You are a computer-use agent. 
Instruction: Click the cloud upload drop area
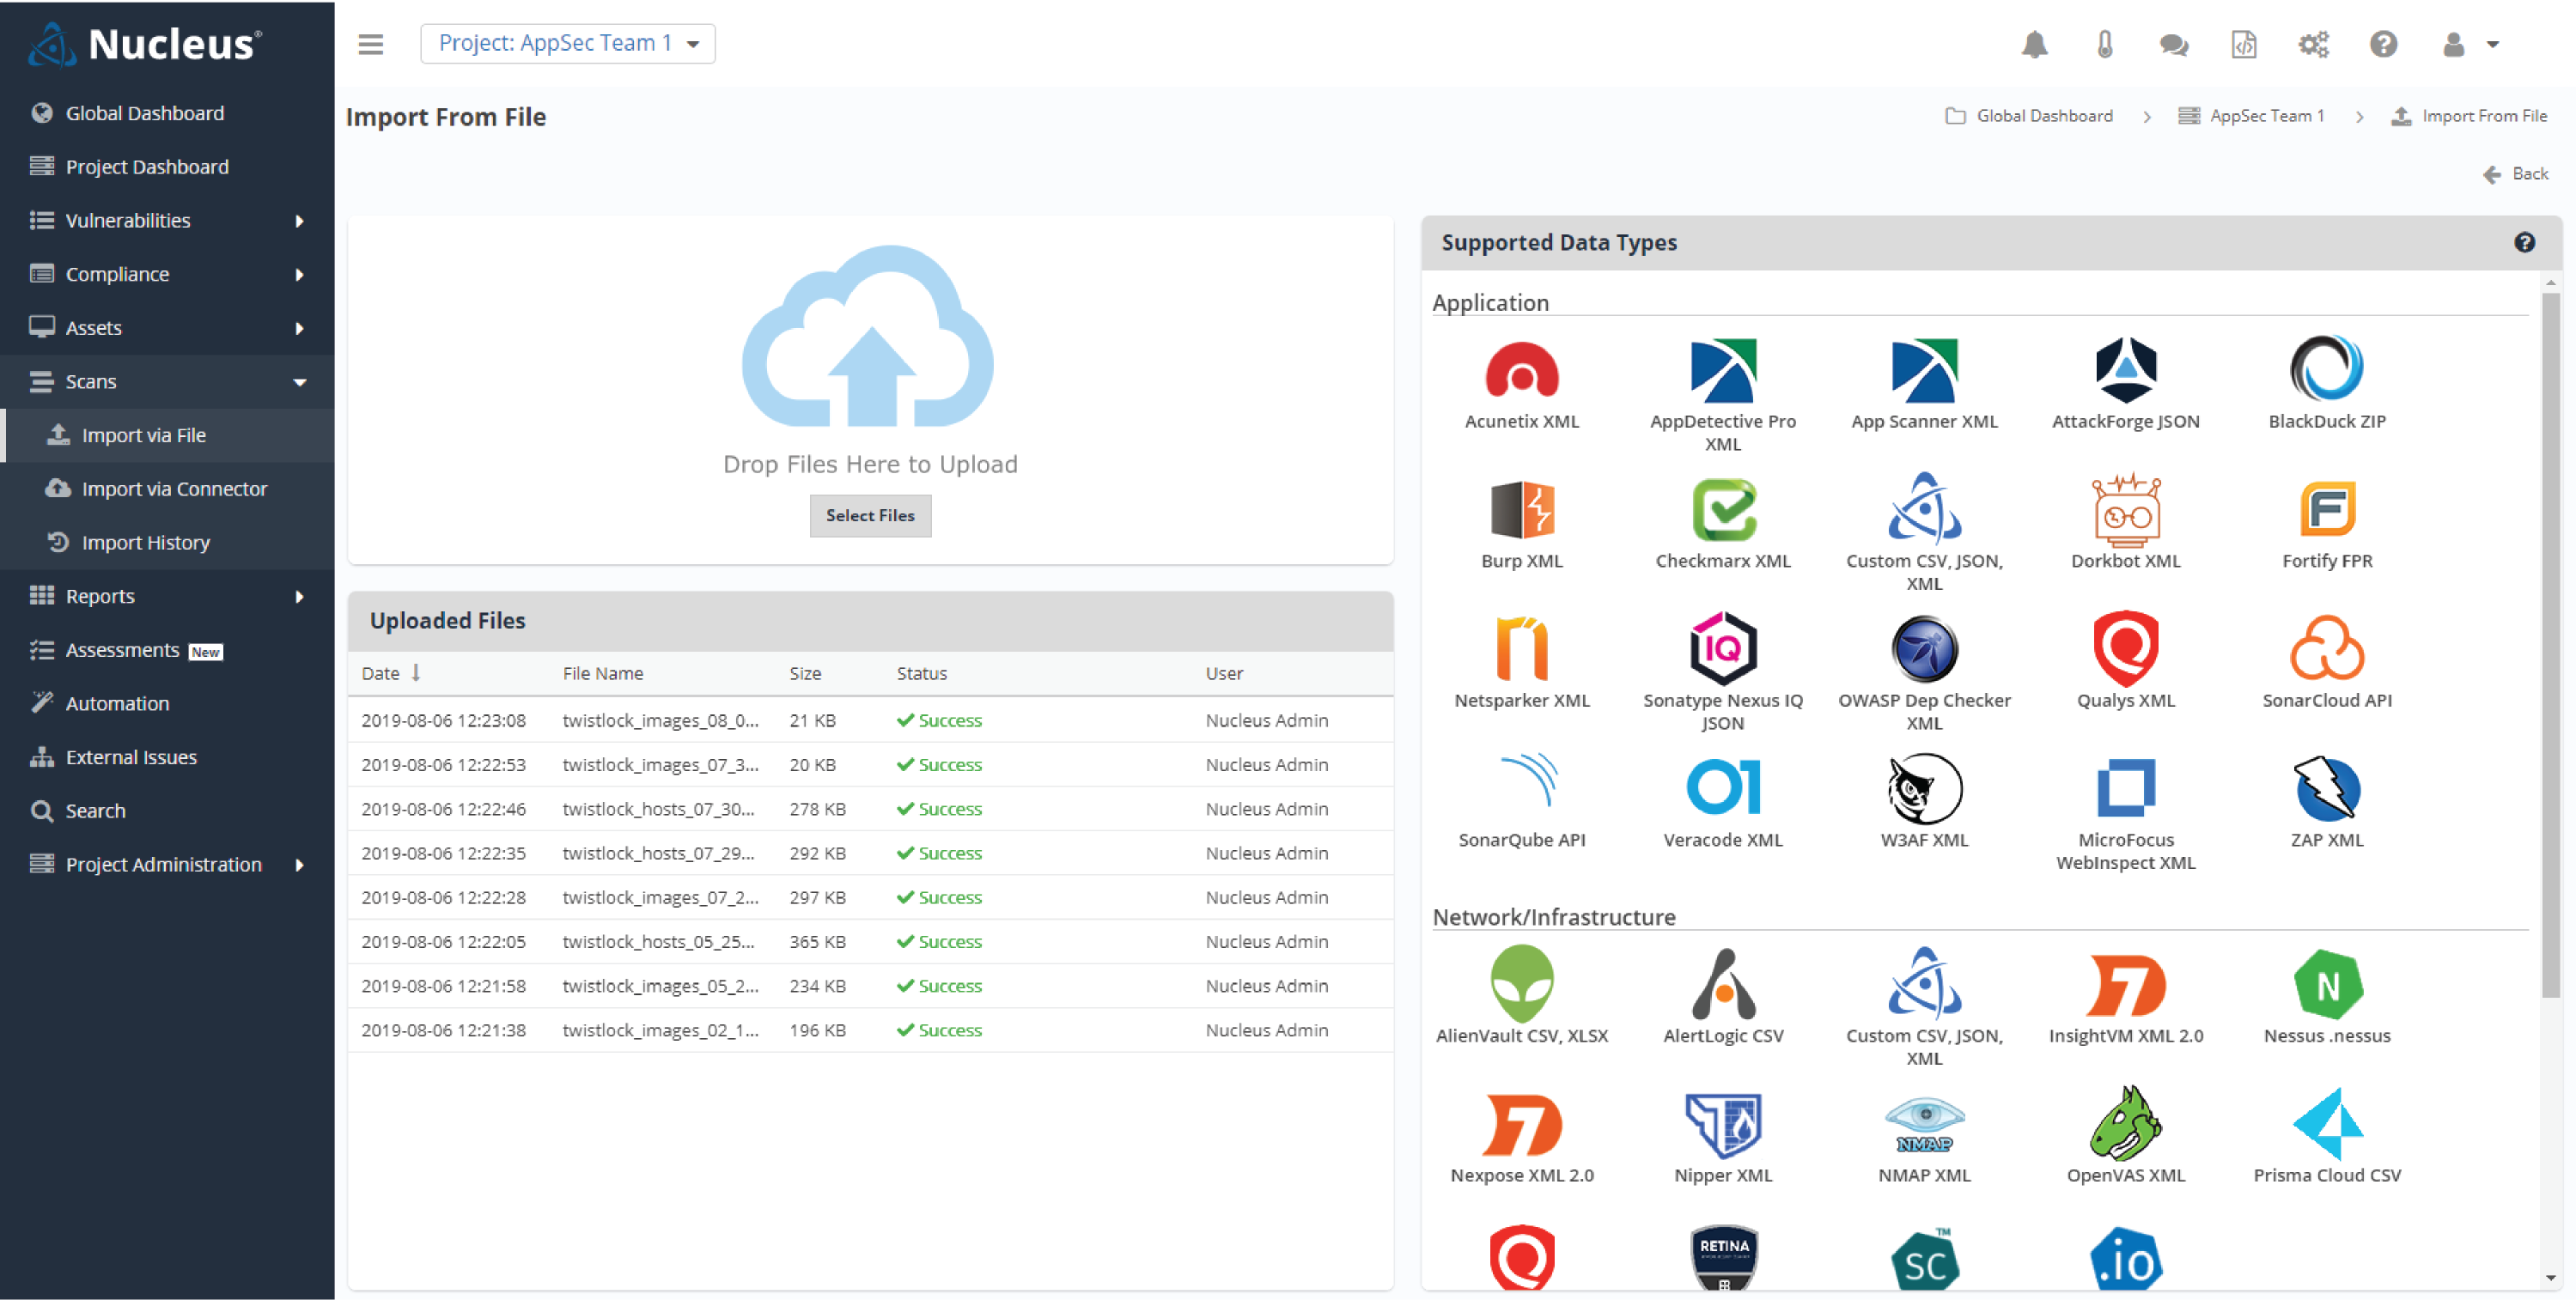[x=869, y=390]
